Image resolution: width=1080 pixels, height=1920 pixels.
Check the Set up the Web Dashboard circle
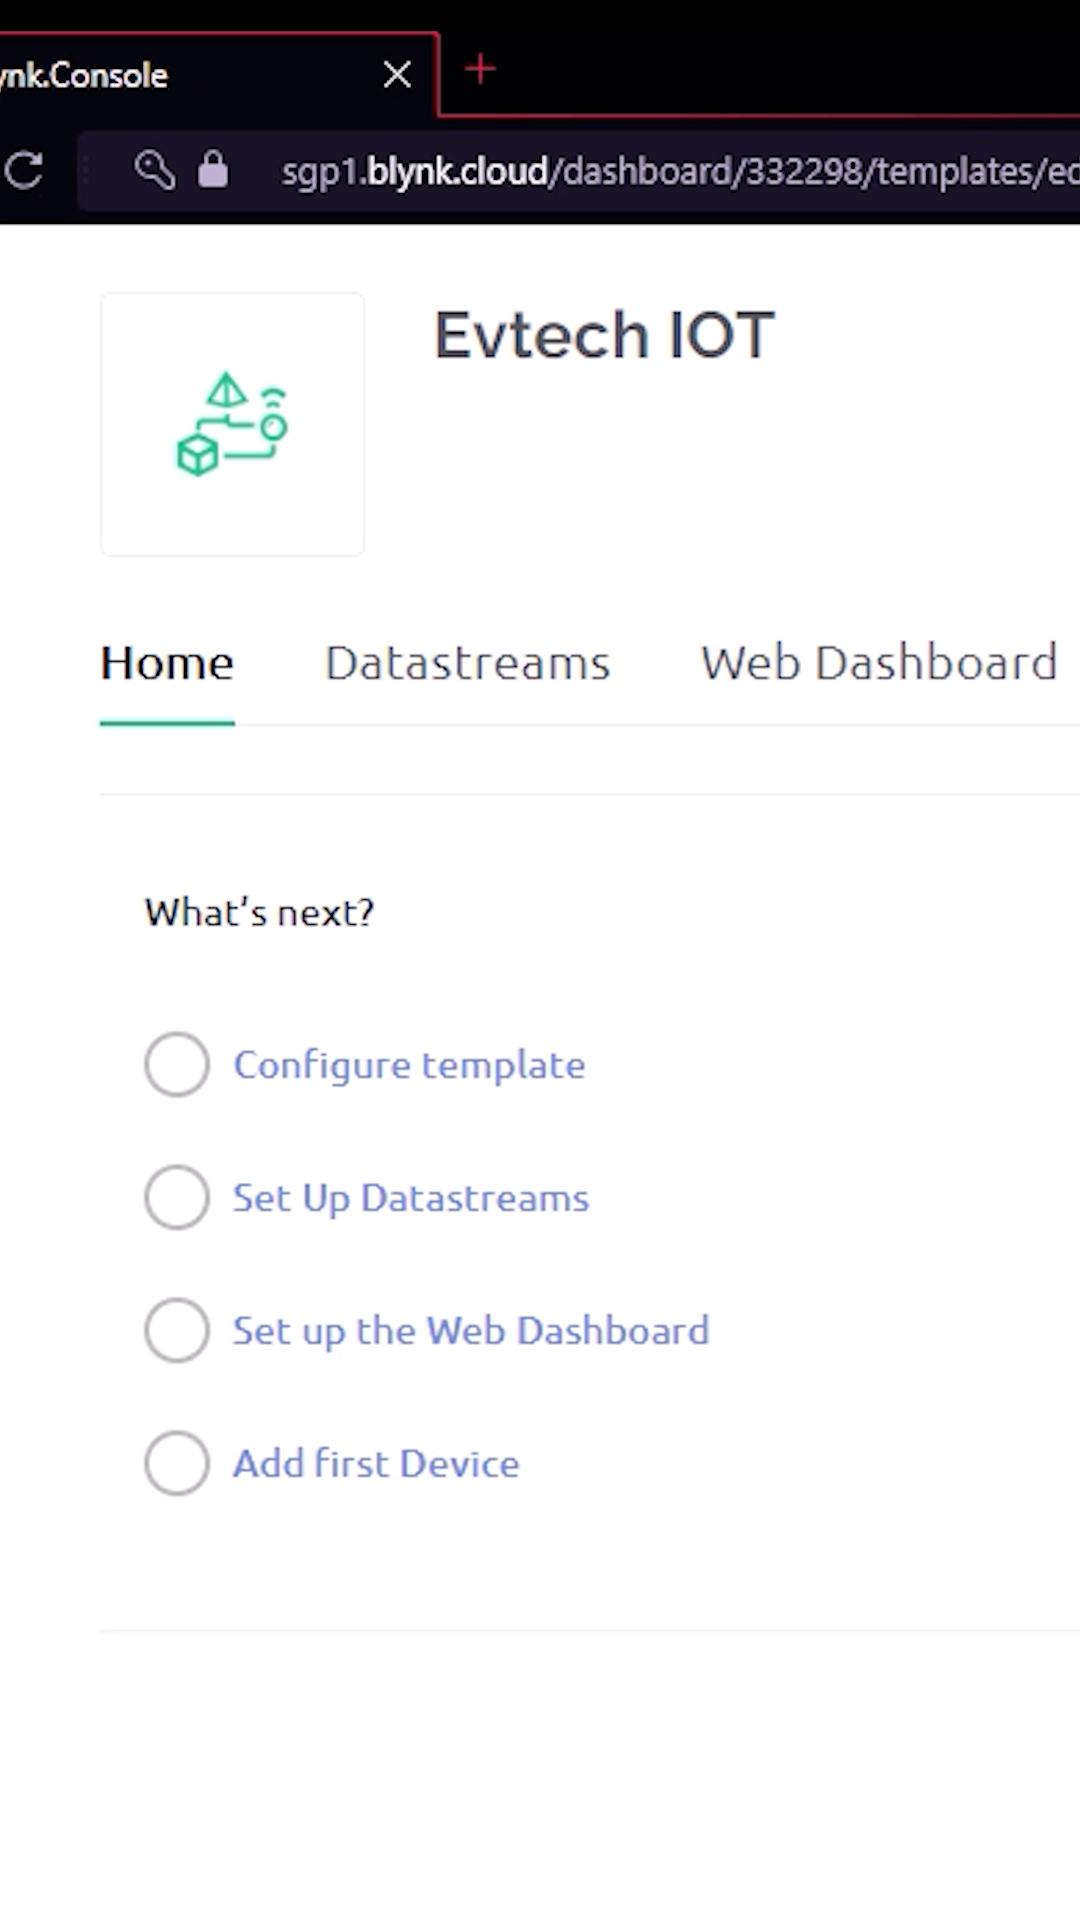177,1330
